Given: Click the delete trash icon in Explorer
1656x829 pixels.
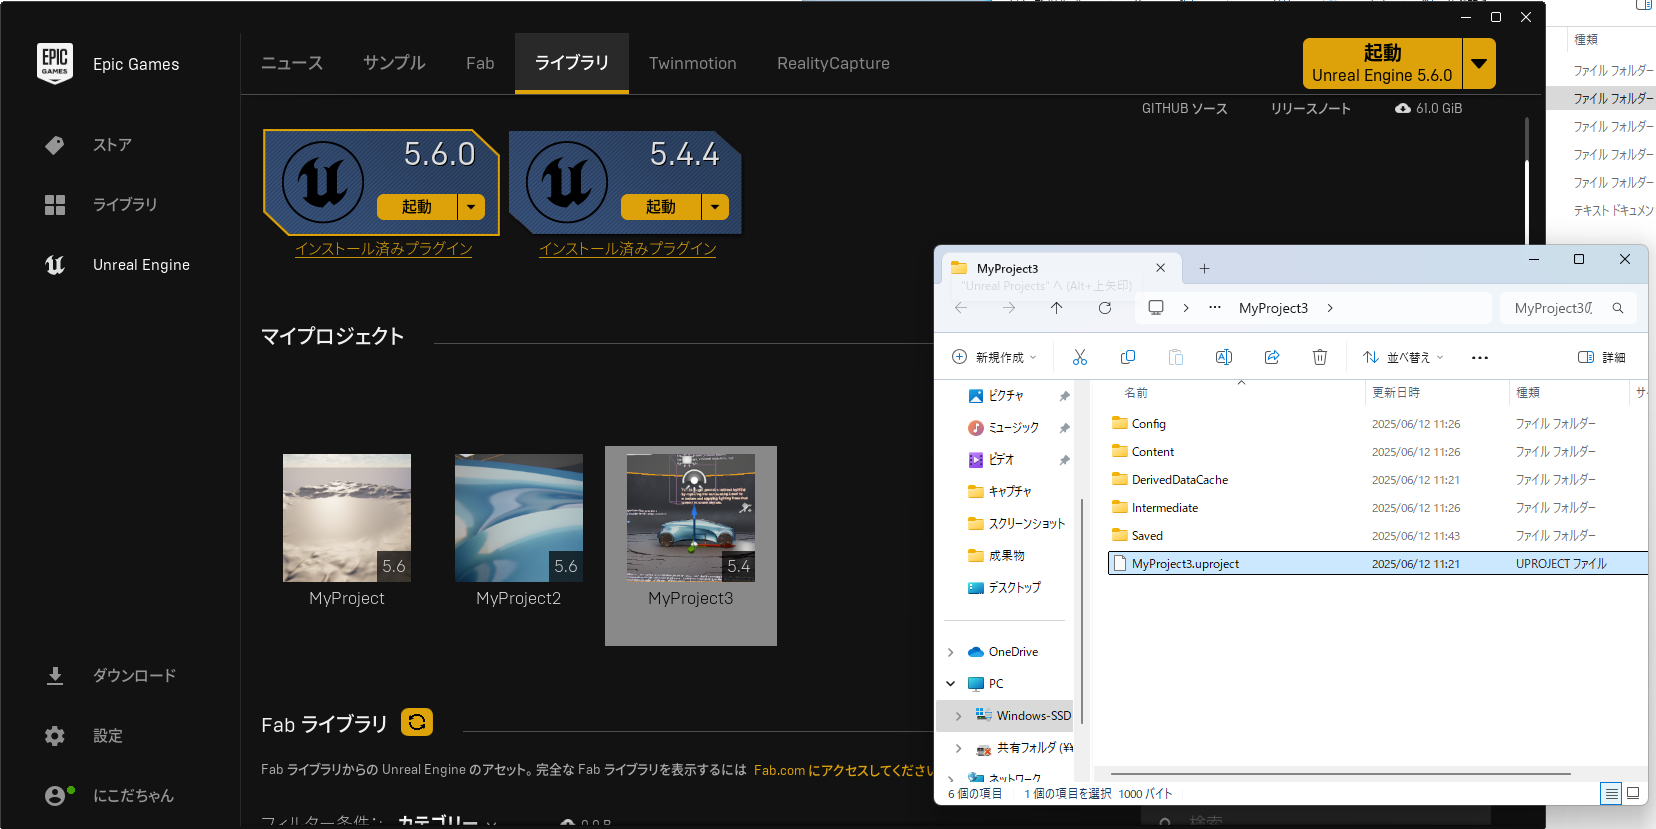Looking at the screenshot, I should click(x=1320, y=357).
